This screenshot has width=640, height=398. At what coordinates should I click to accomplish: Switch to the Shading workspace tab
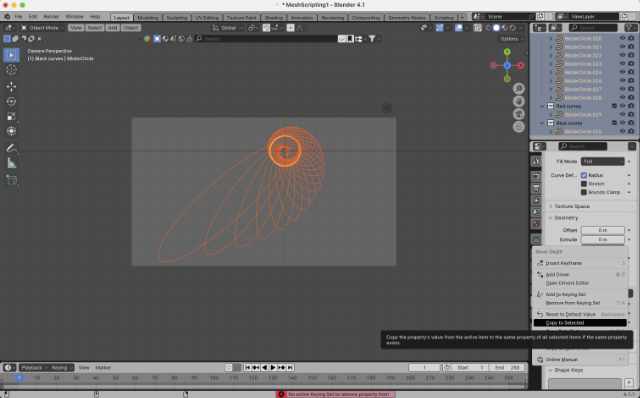(x=274, y=18)
